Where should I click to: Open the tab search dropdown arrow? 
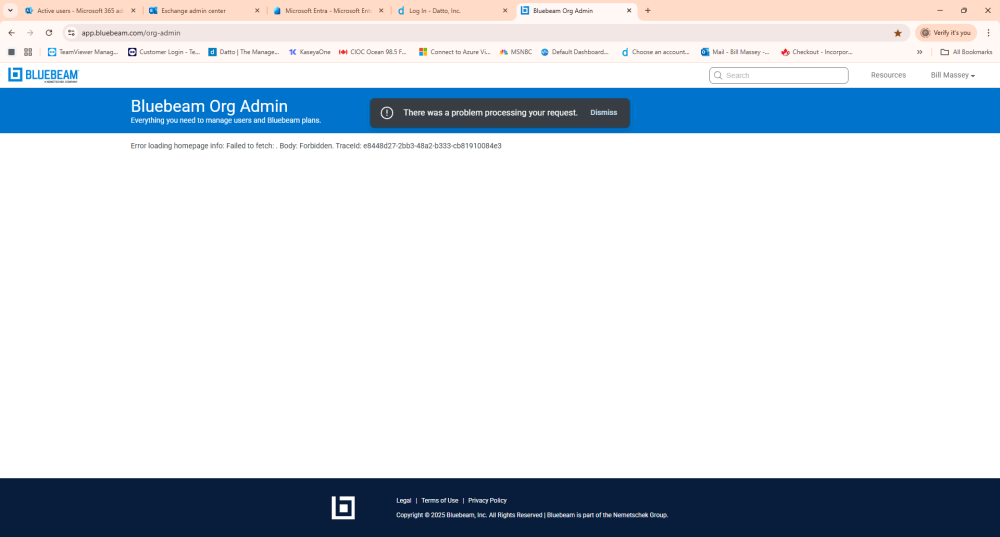coord(10,11)
